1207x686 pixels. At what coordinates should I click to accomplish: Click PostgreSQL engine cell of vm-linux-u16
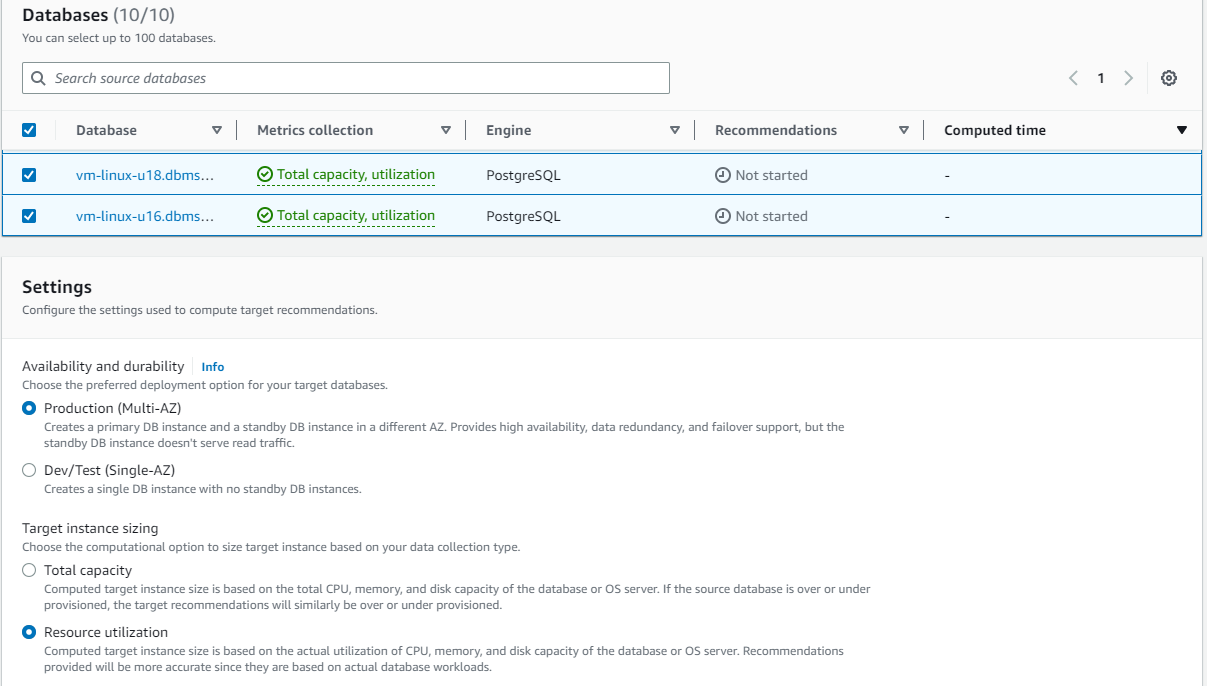click(x=523, y=216)
